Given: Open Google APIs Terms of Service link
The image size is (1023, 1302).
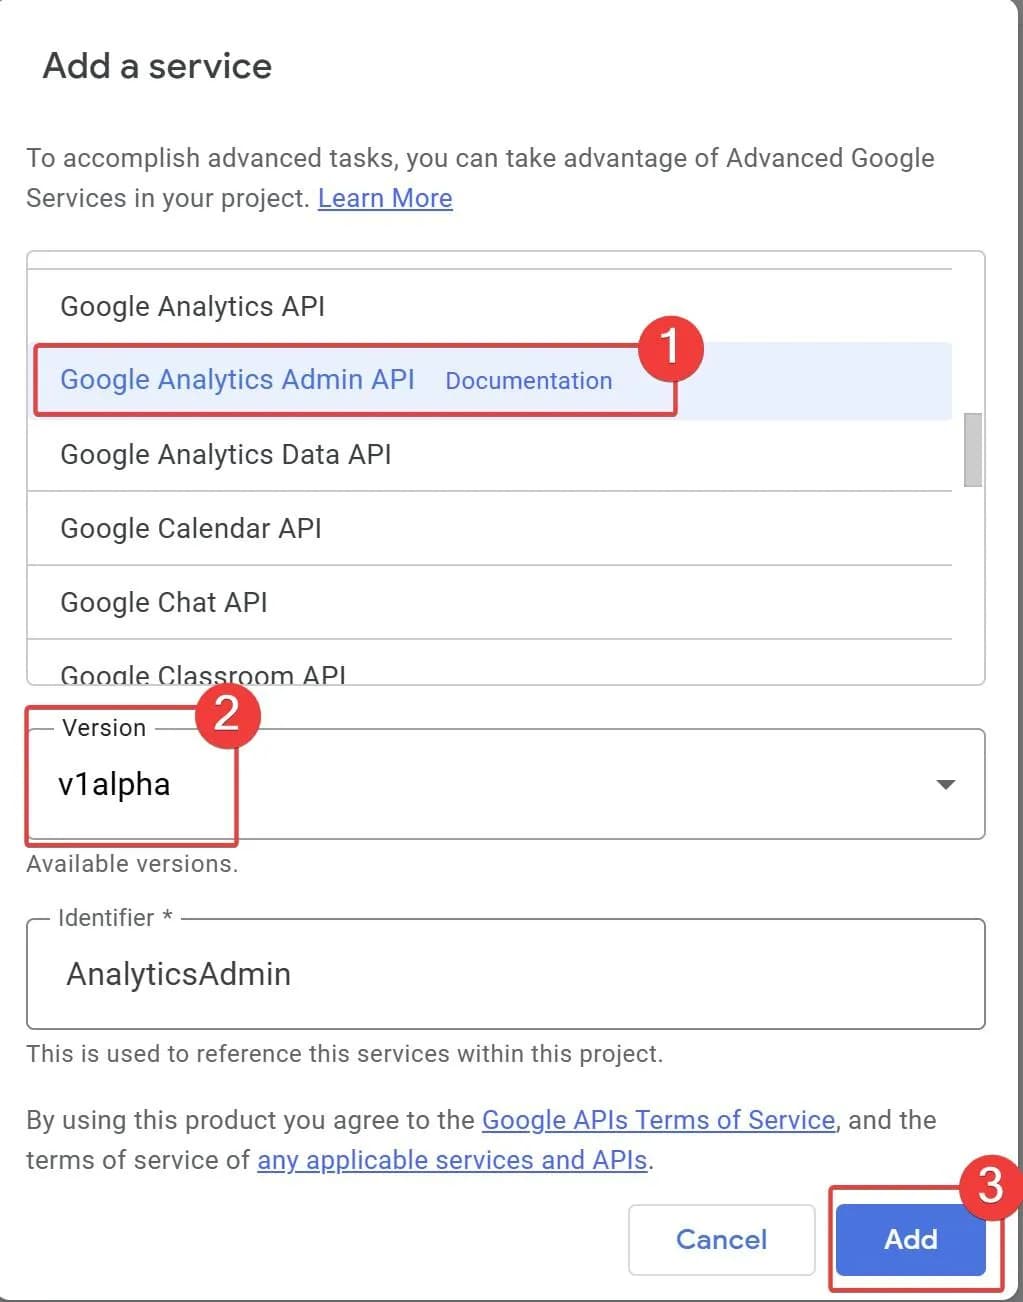Looking at the screenshot, I should (x=658, y=1120).
